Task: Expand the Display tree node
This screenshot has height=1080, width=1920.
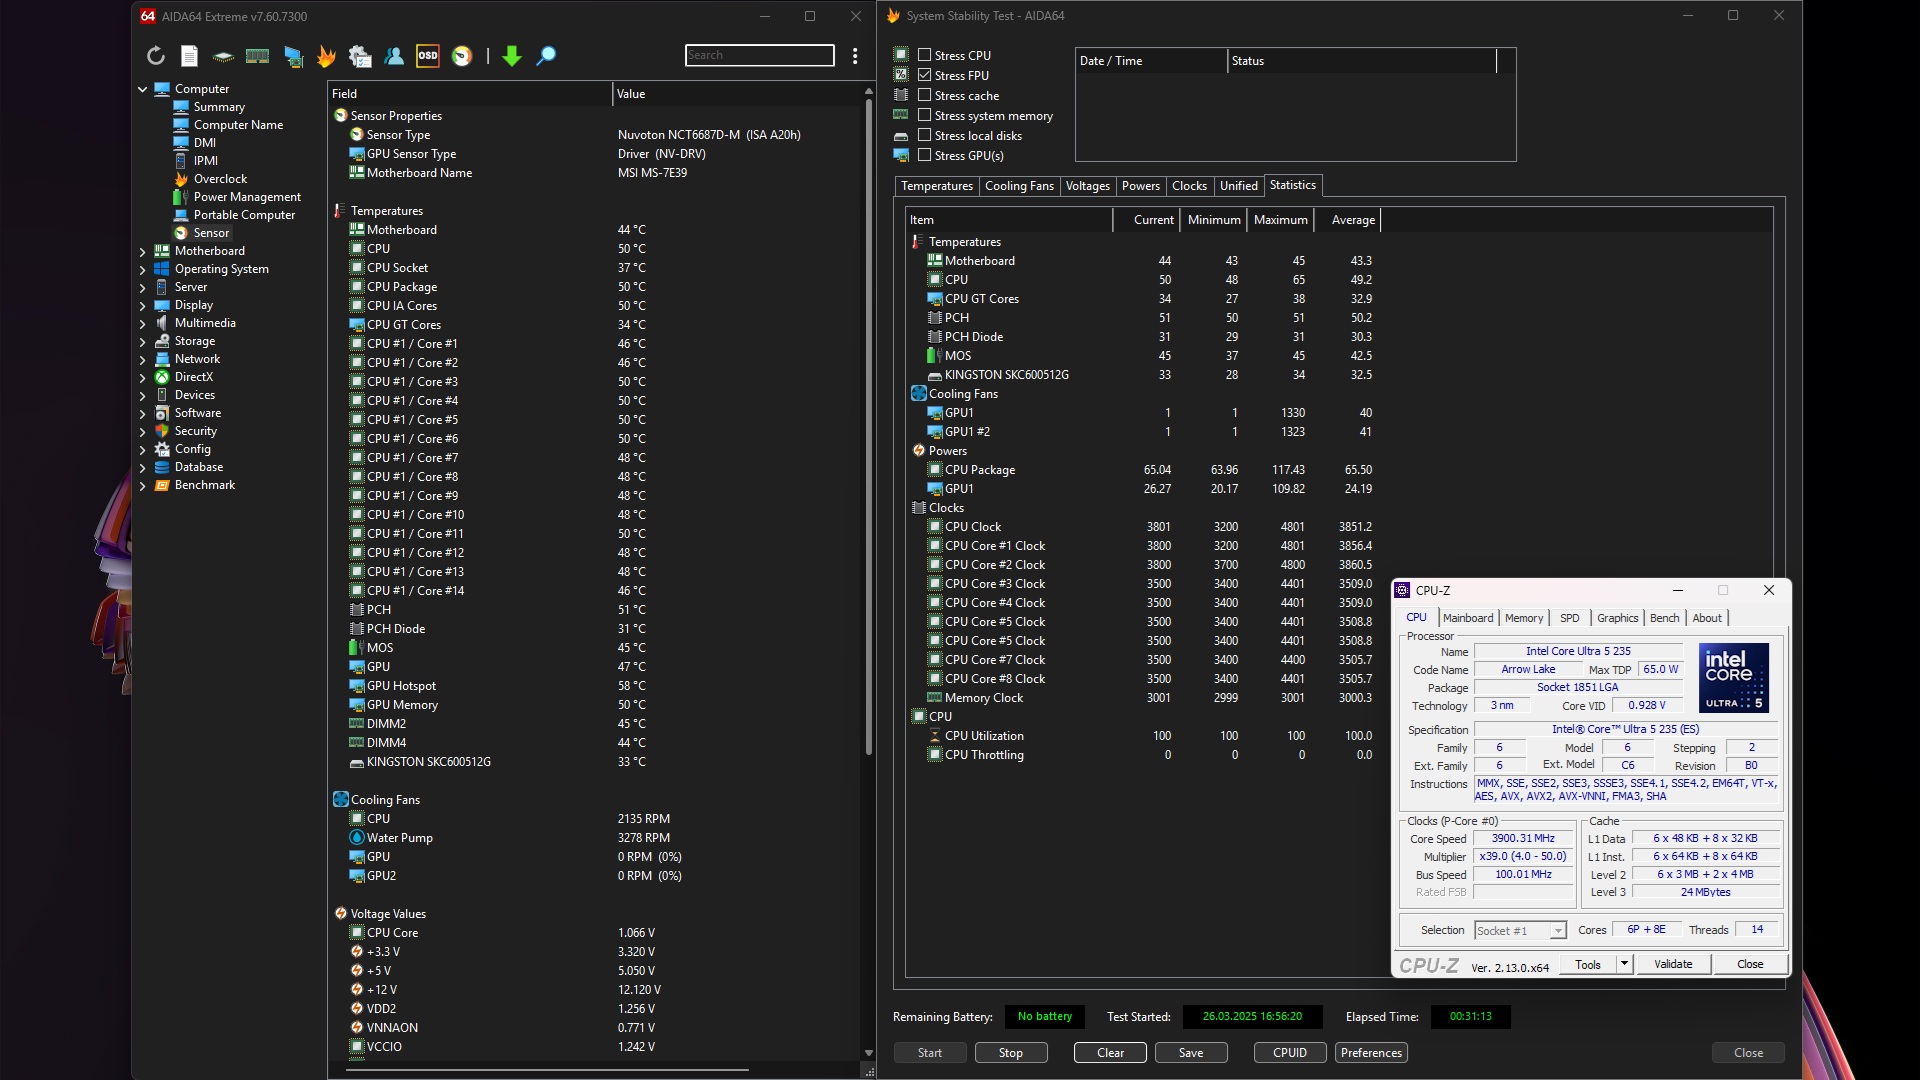Action: tap(143, 305)
